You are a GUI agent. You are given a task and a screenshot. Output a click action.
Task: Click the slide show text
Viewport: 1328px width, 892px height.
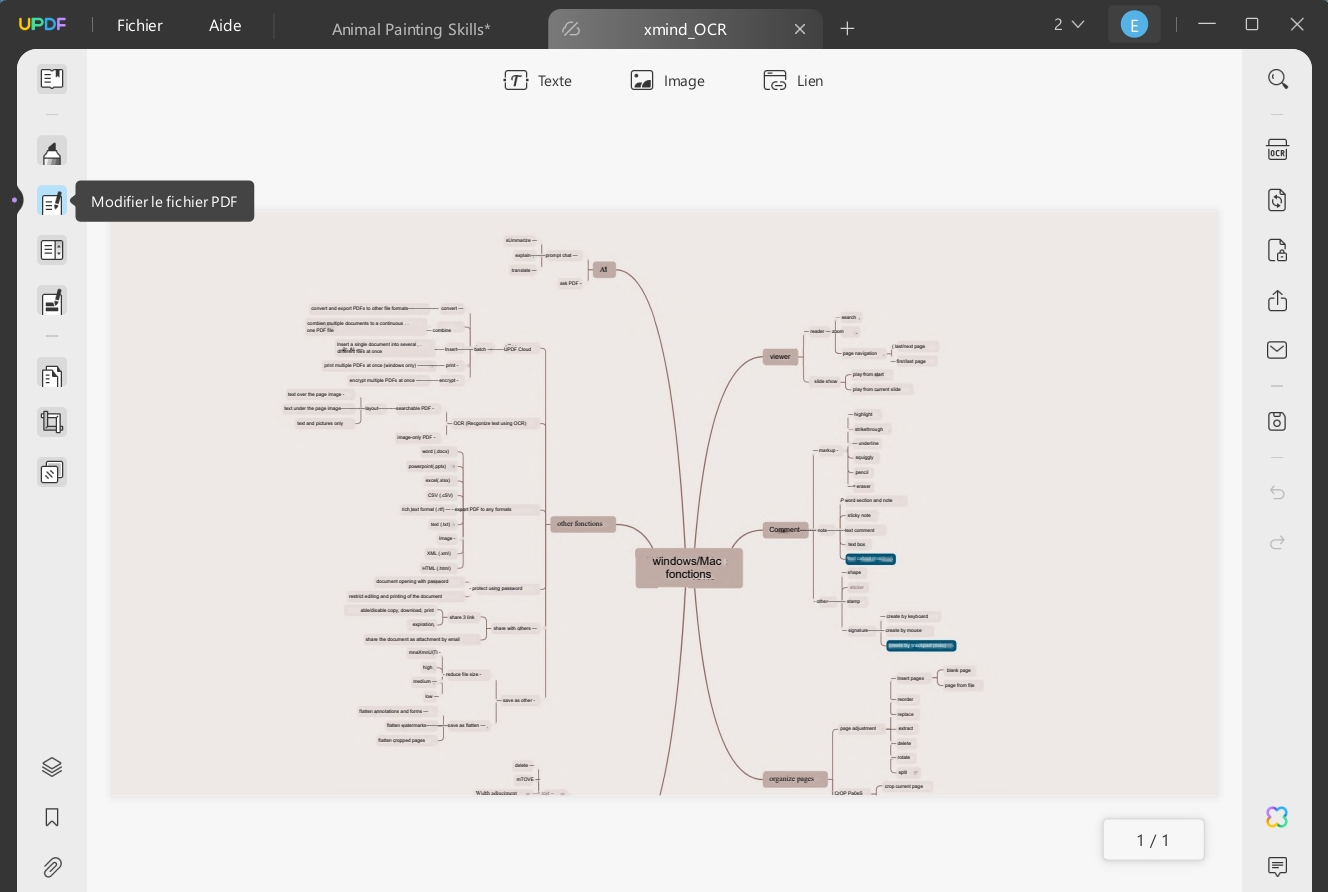pos(825,381)
